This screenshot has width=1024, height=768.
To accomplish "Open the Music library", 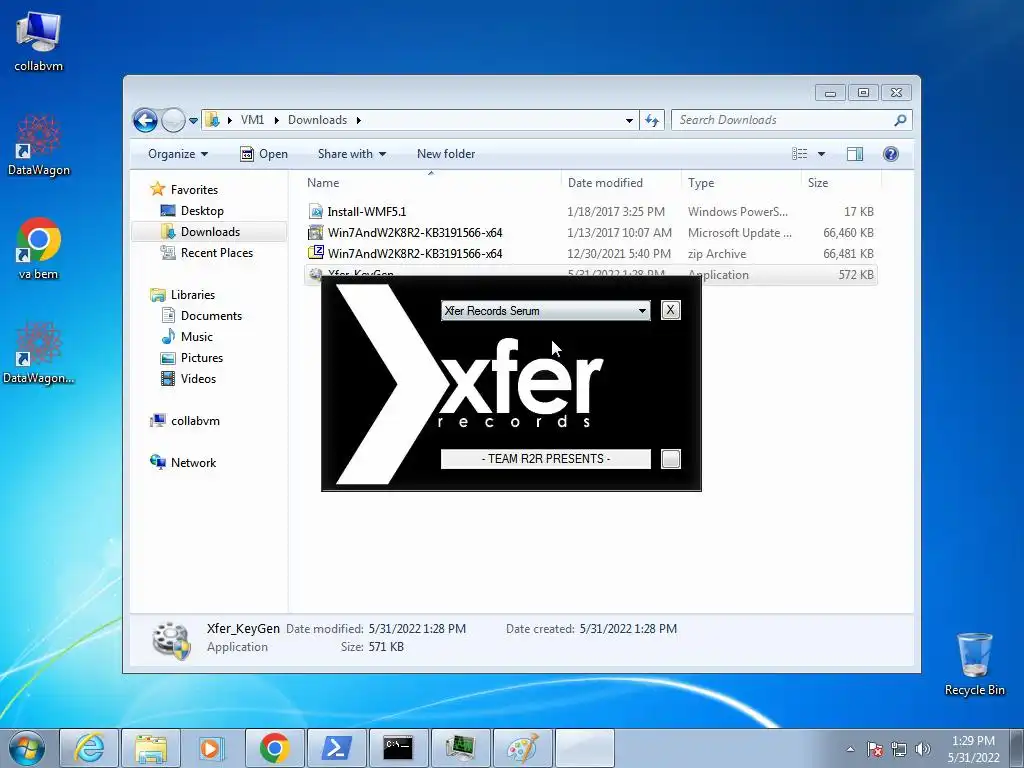I will tap(197, 336).
